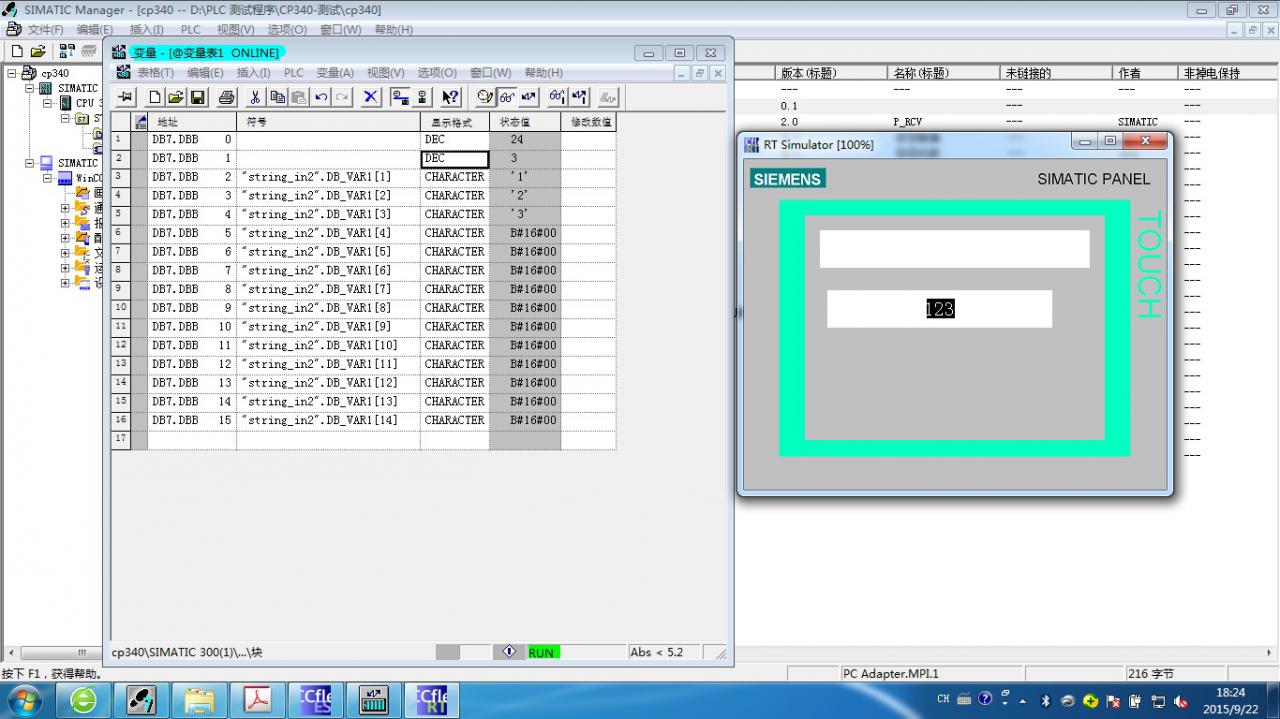Click the CPU operating mode icon in variable toolbar
1280x719 pixels.
point(422,97)
